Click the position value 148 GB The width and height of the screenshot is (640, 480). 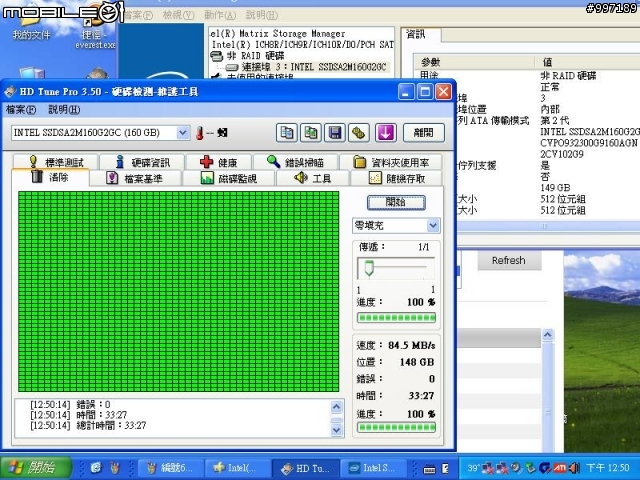417,362
